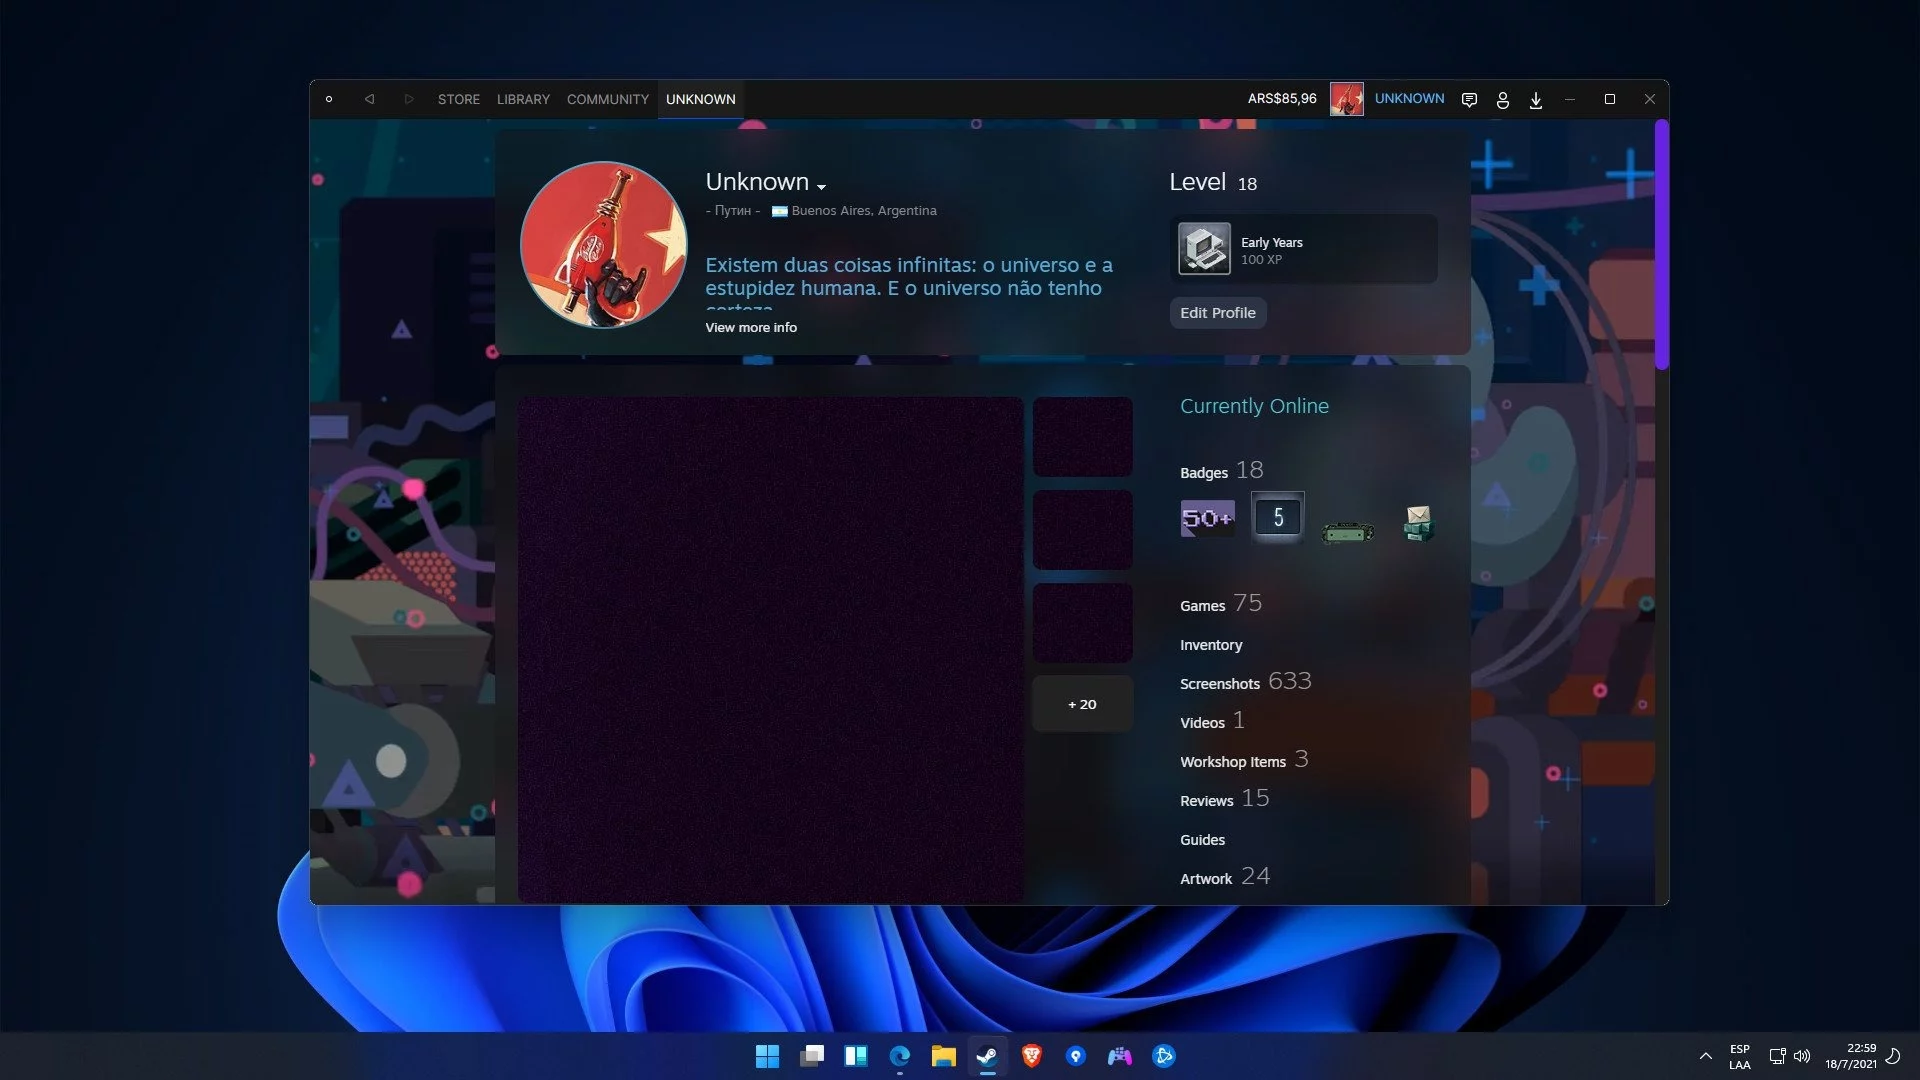Open the friends icon in header
The width and height of the screenshot is (1920, 1080).
[x=1502, y=99]
